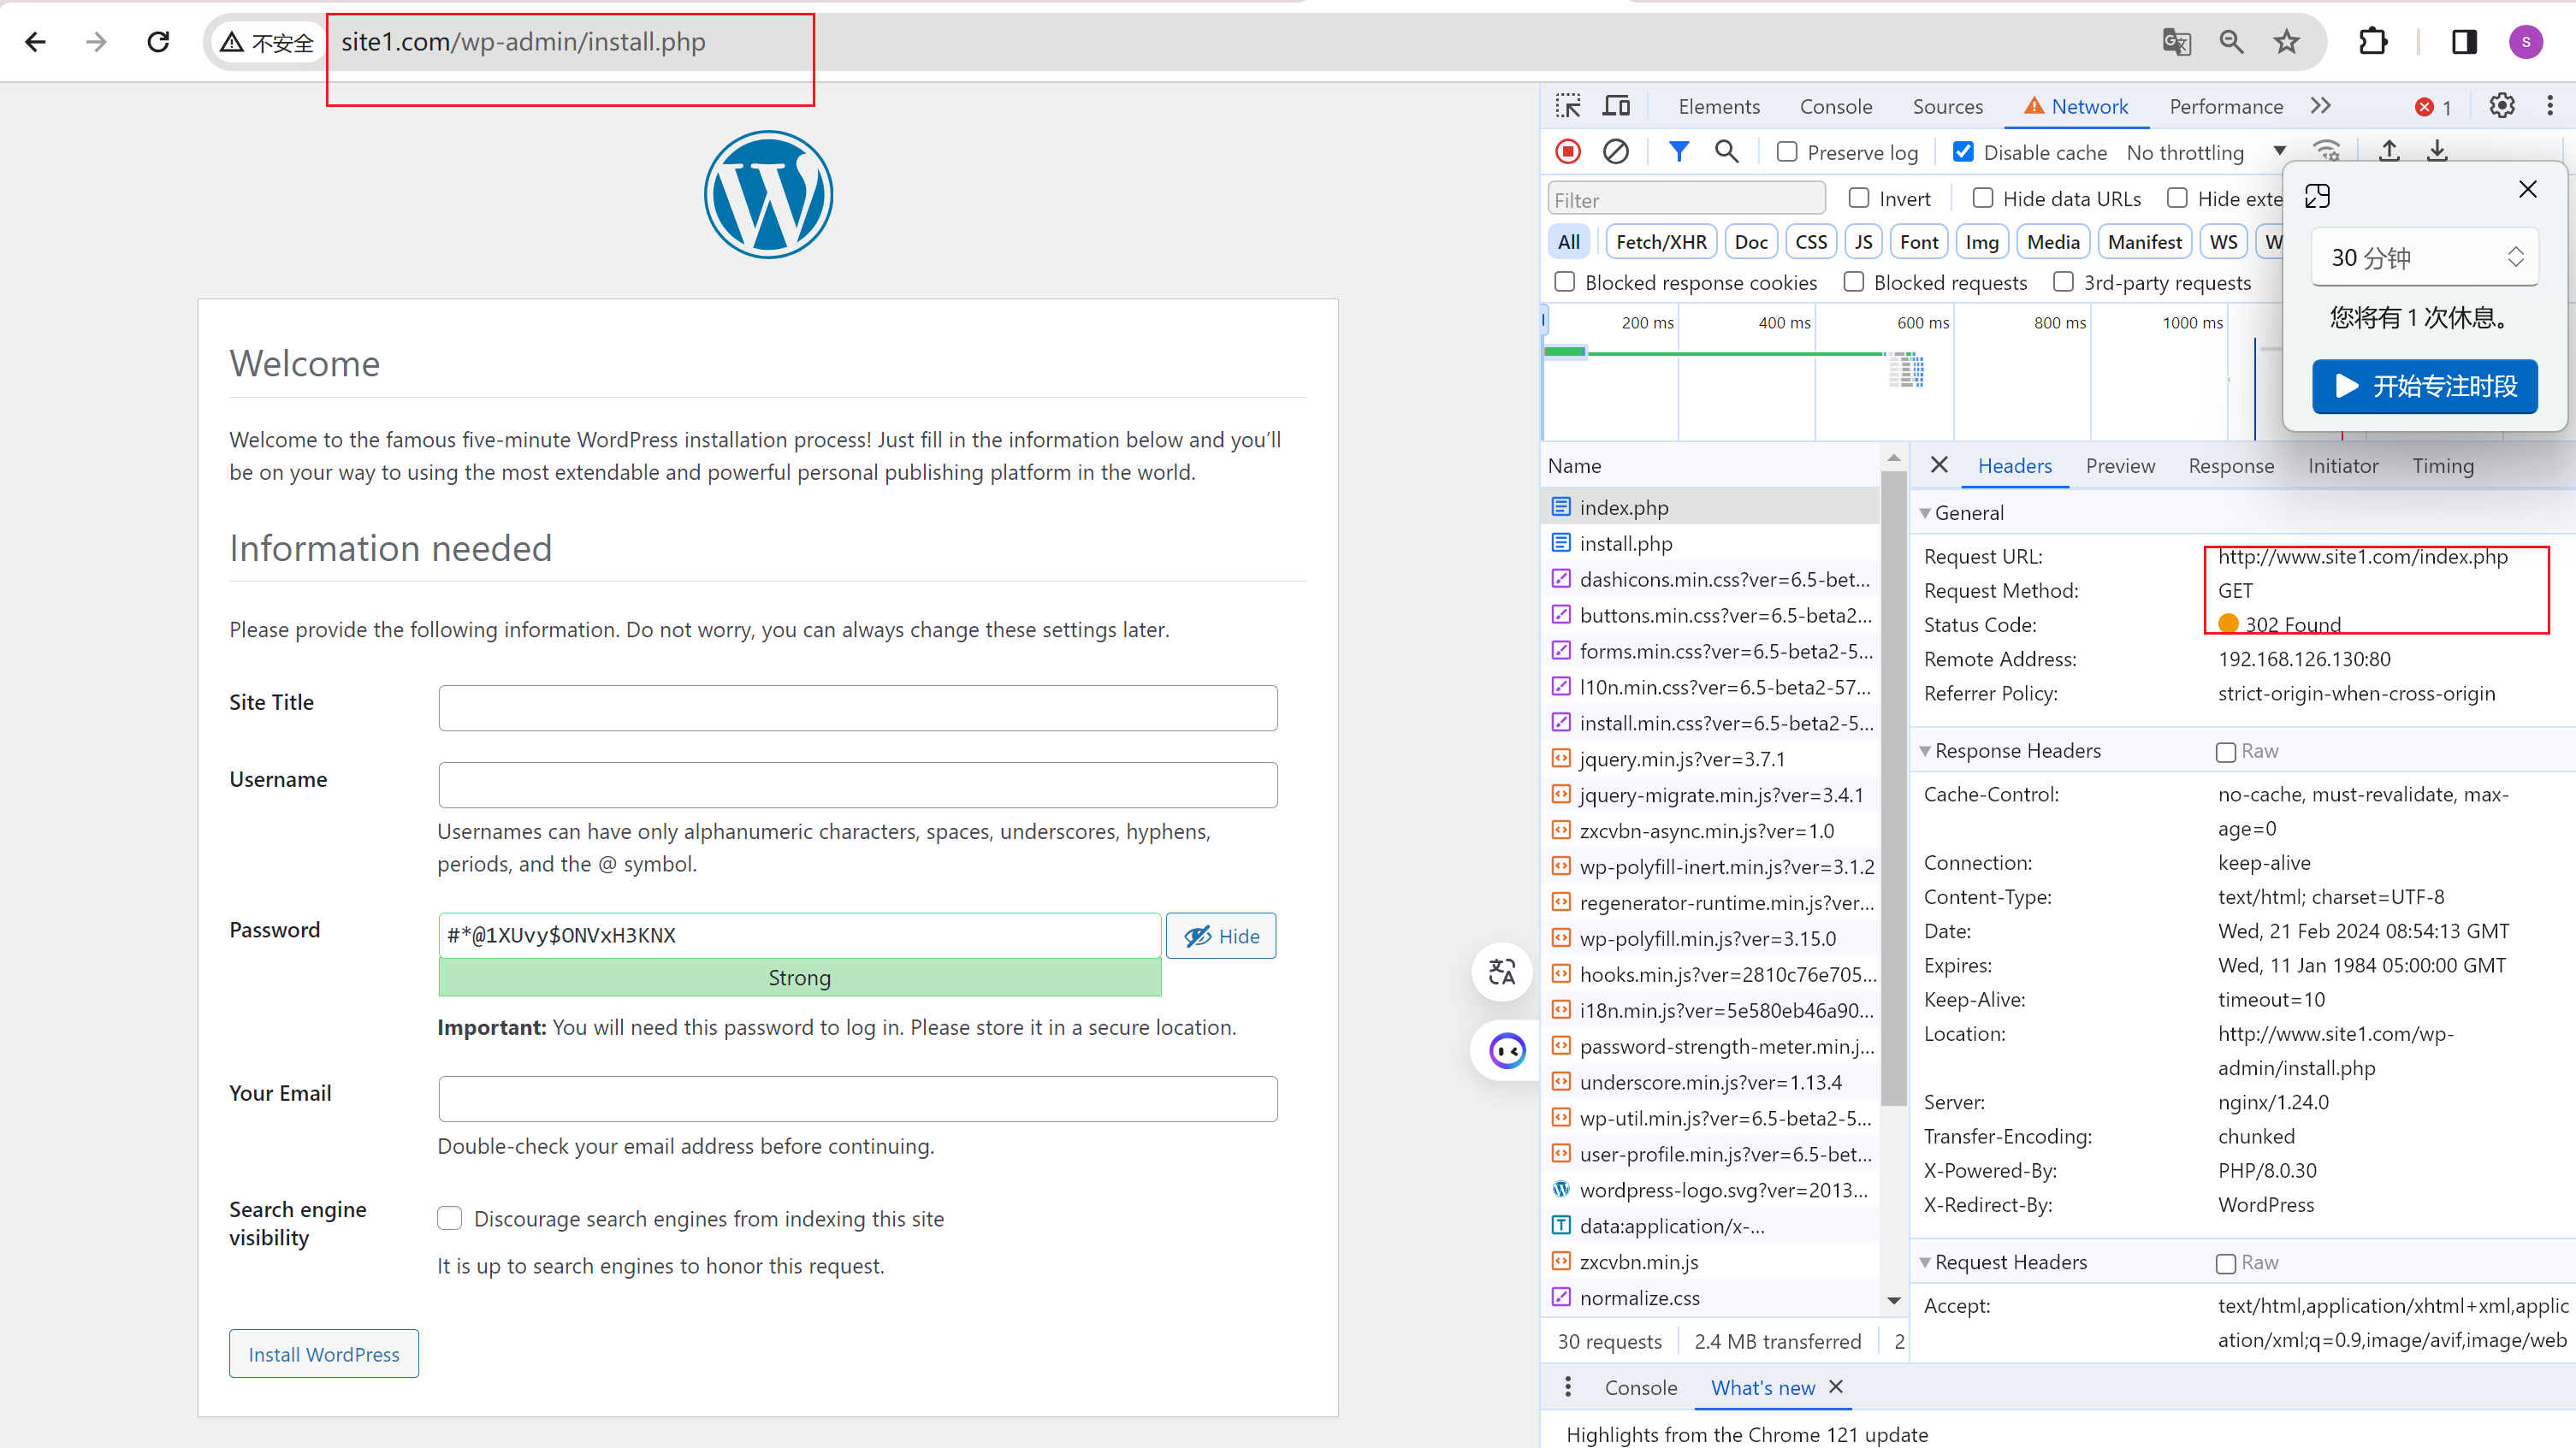Check Discourage search engines from indexing
This screenshot has height=1448, width=2576.
pos(450,1218)
